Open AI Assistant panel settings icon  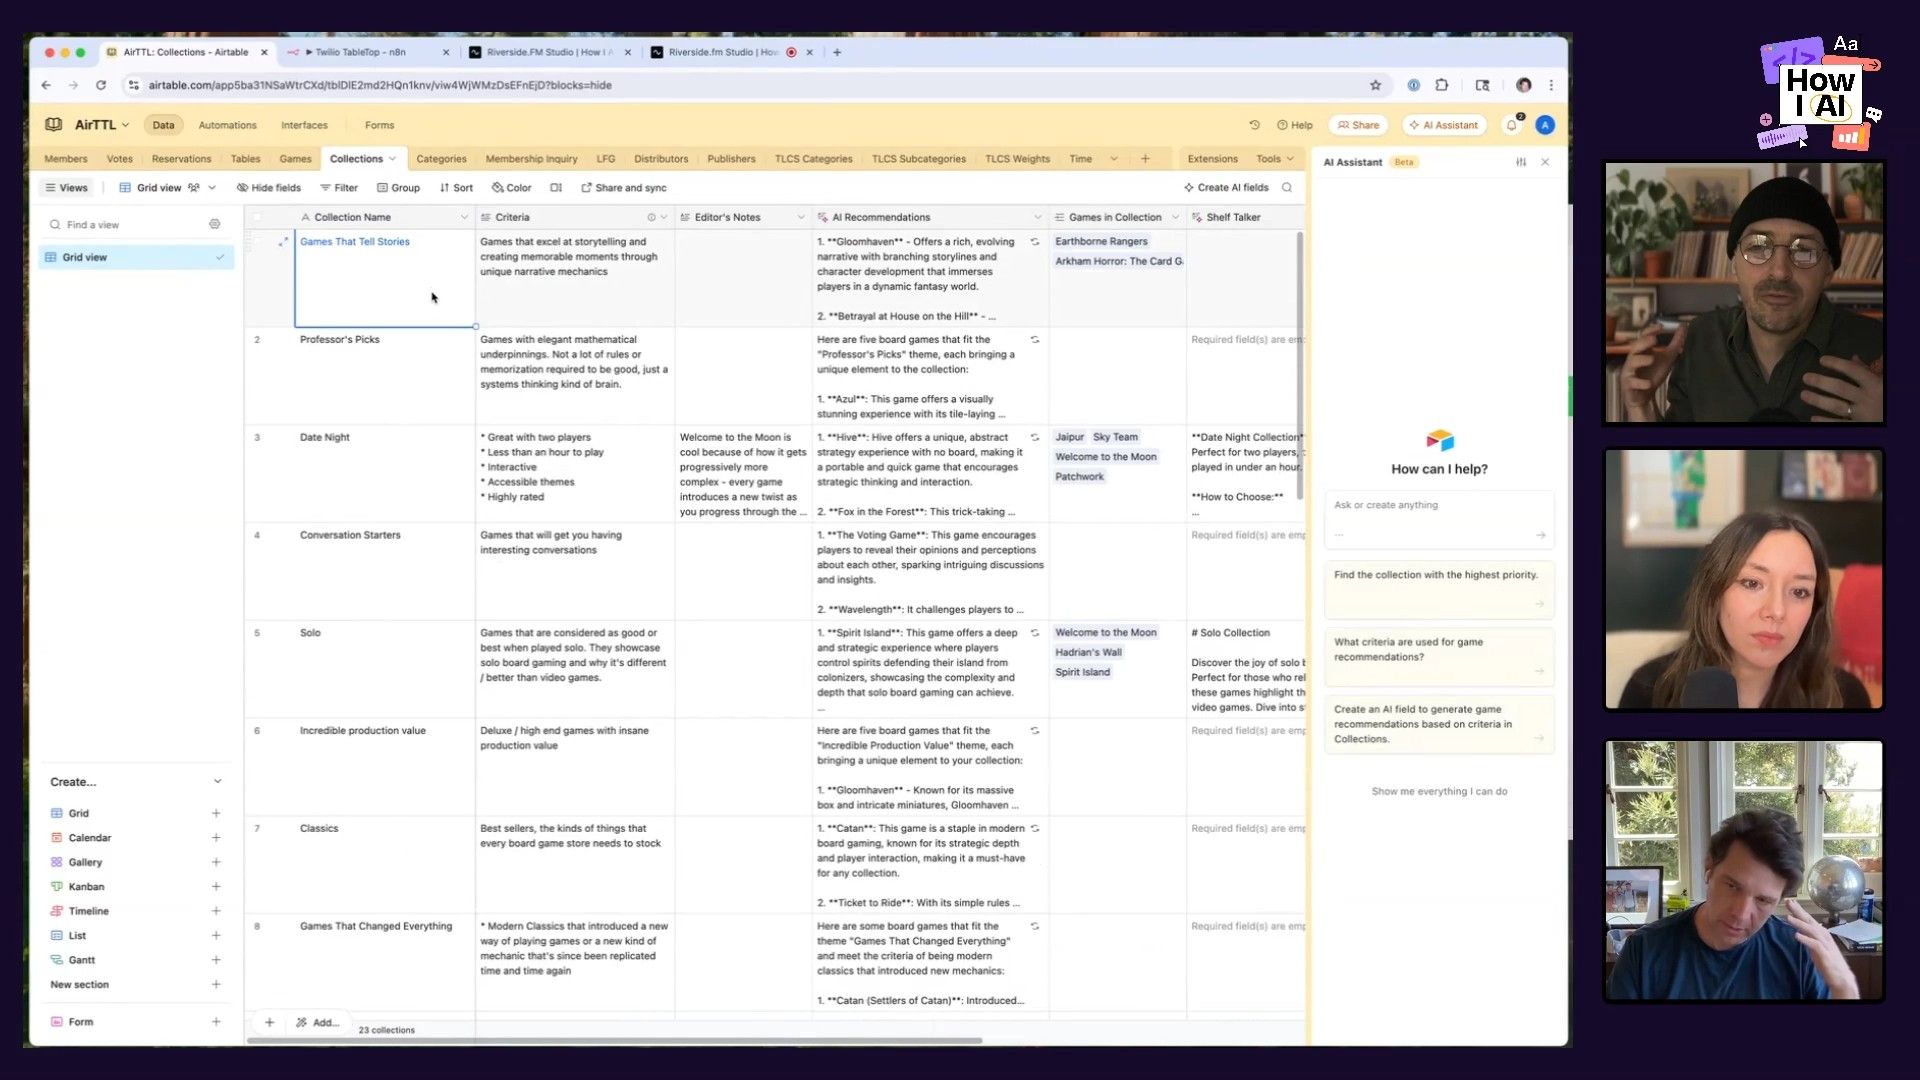click(x=1521, y=162)
